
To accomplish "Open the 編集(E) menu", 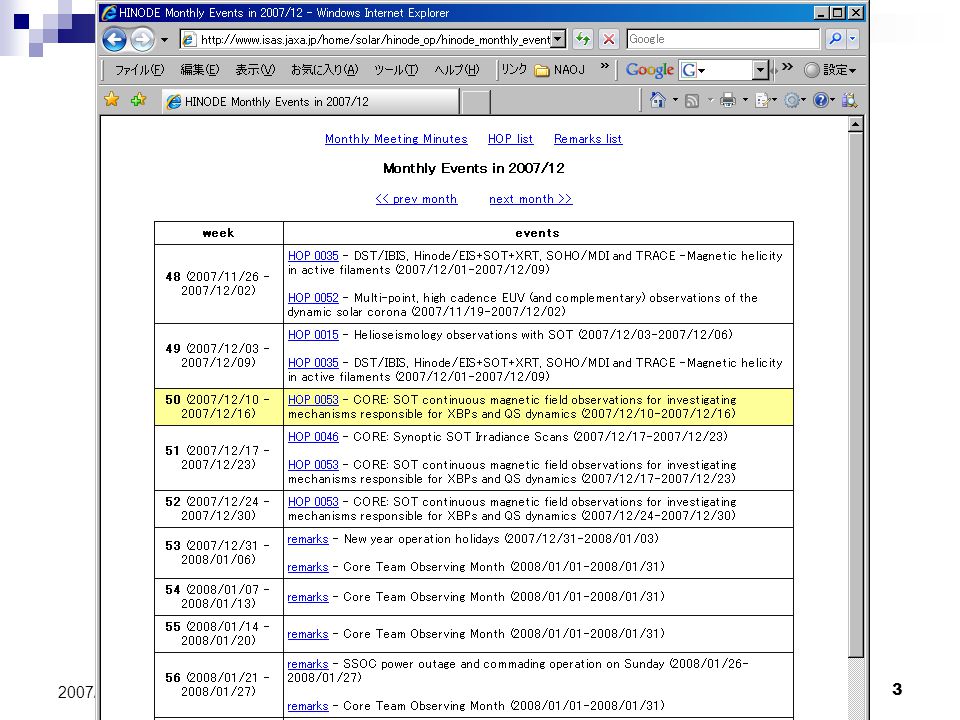I will click(x=199, y=70).
